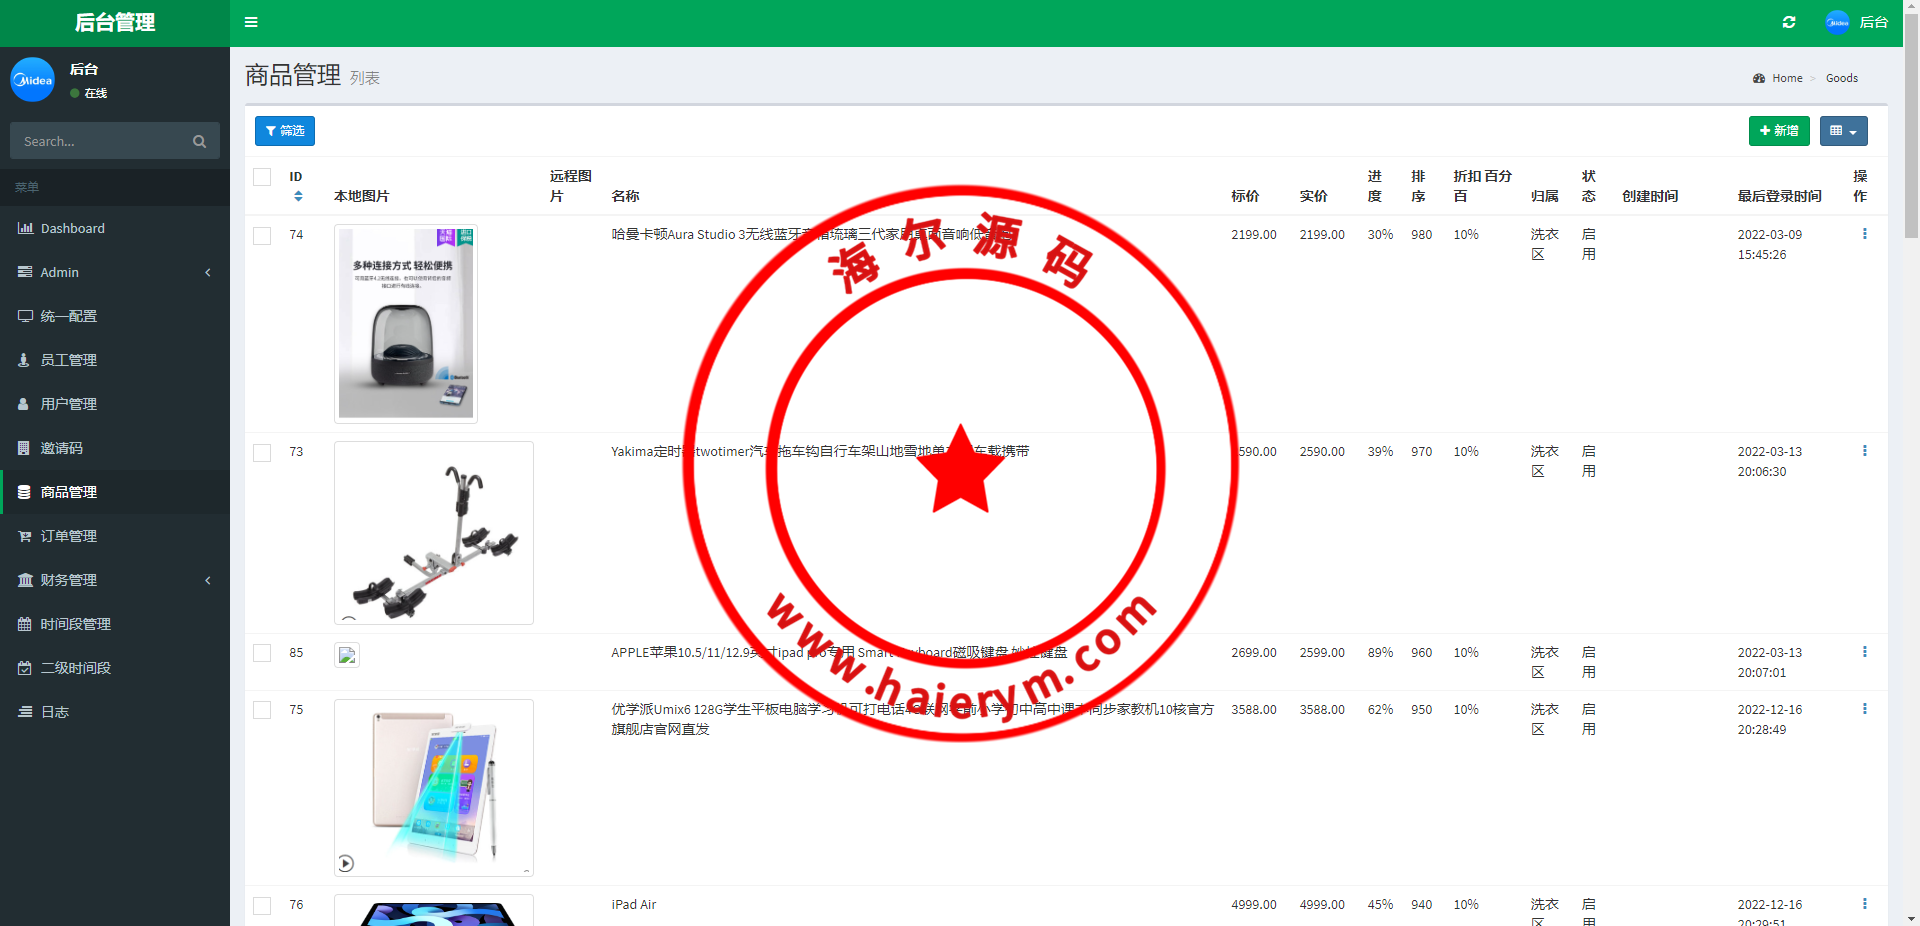Click the 员工管理 icon
Viewport: 1920px width, 926px height.
coord(24,360)
